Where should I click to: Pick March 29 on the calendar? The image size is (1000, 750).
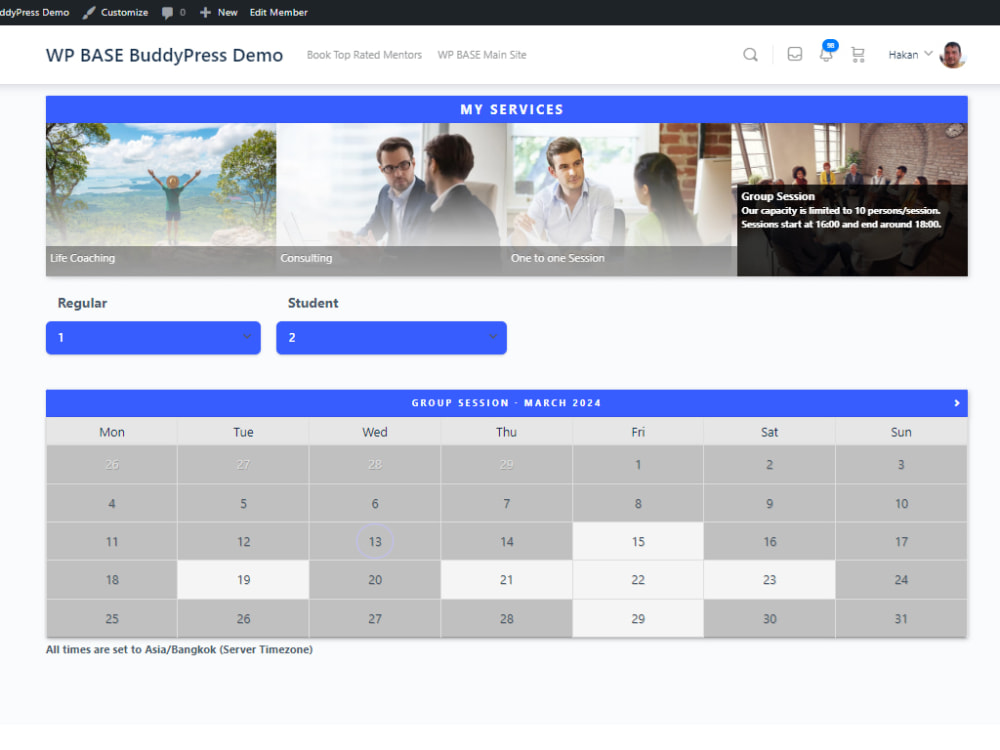pos(638,619)
